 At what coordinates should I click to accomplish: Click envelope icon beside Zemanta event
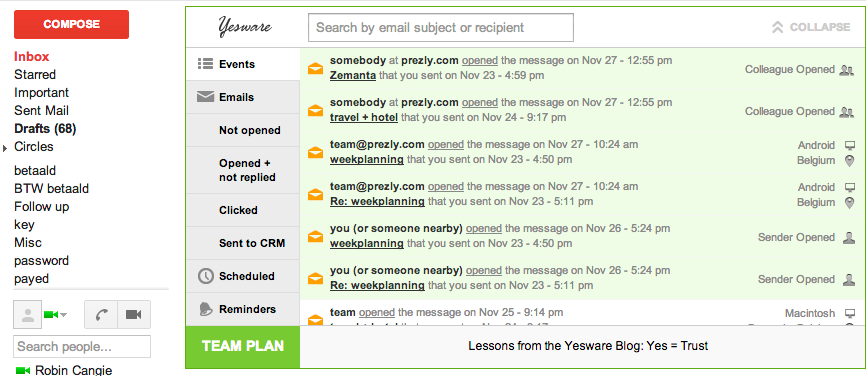click(315, 69)
